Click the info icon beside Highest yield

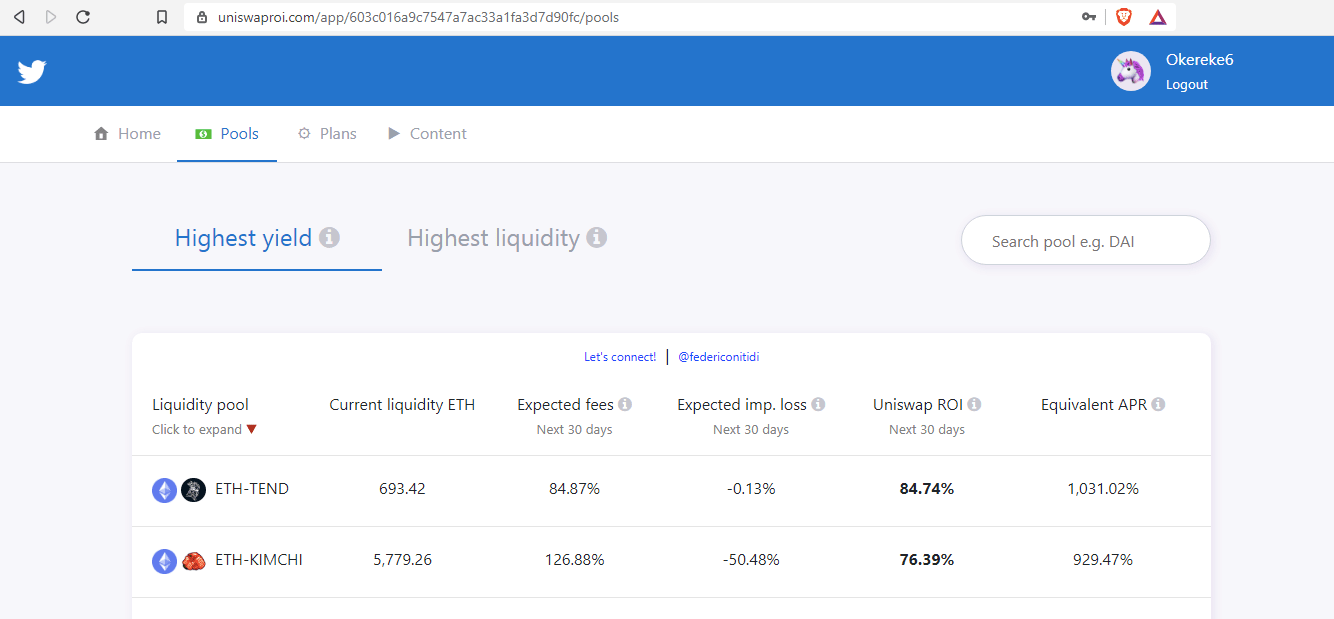point(329,238)
